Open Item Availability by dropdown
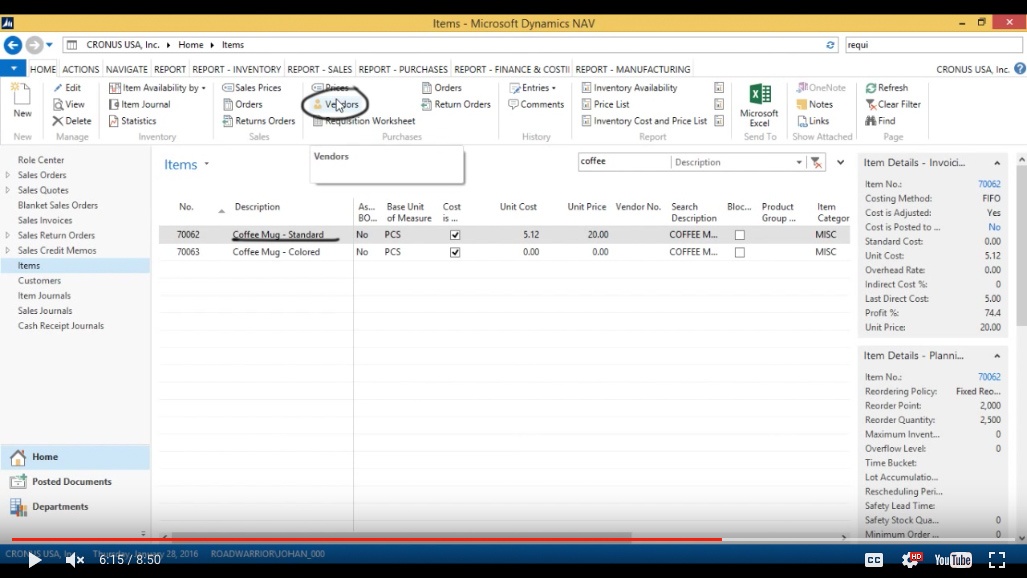The height and width of the screenshot is (578, 1027). coord(157,87)
